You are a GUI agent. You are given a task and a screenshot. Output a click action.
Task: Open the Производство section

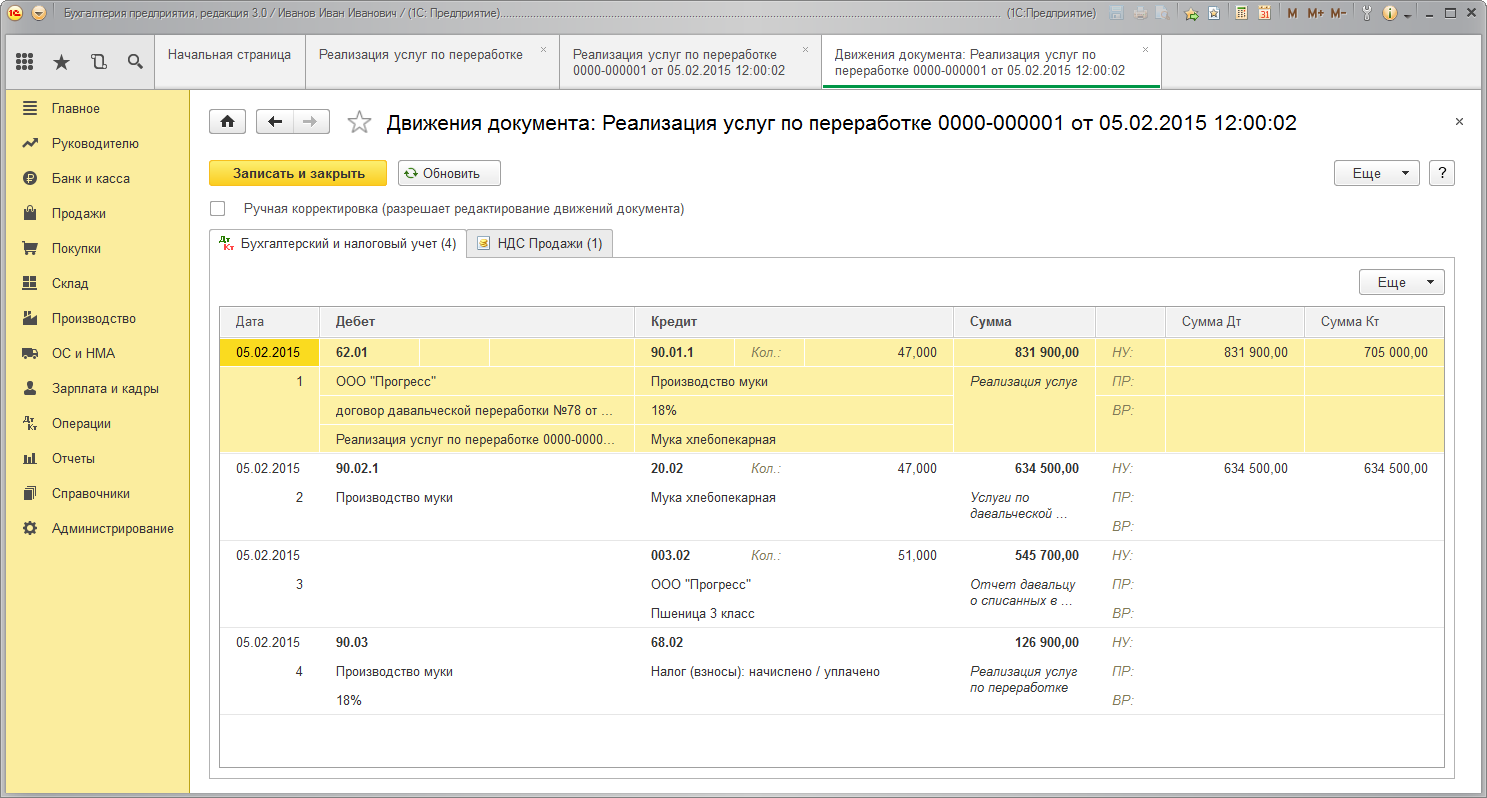[95, 318]
